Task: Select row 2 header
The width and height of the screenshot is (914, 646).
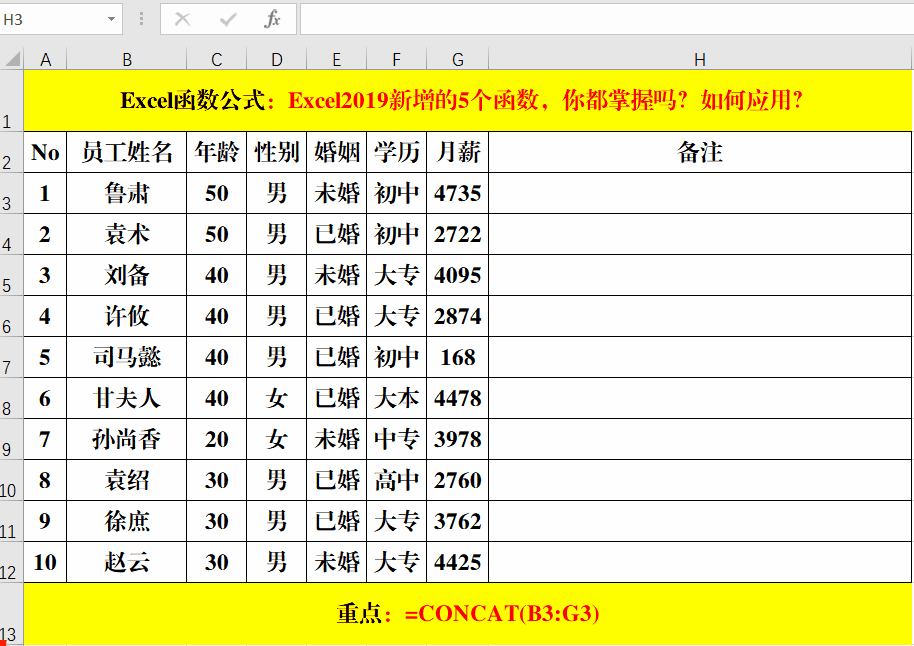Action: tap(12, 152)
